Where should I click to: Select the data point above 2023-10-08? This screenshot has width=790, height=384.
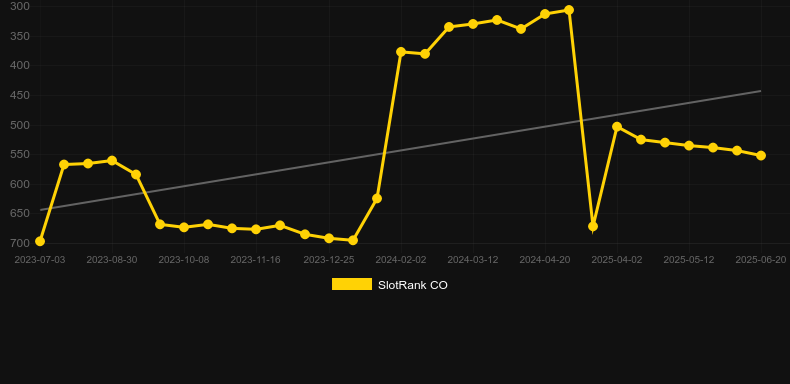click(184, 227)
